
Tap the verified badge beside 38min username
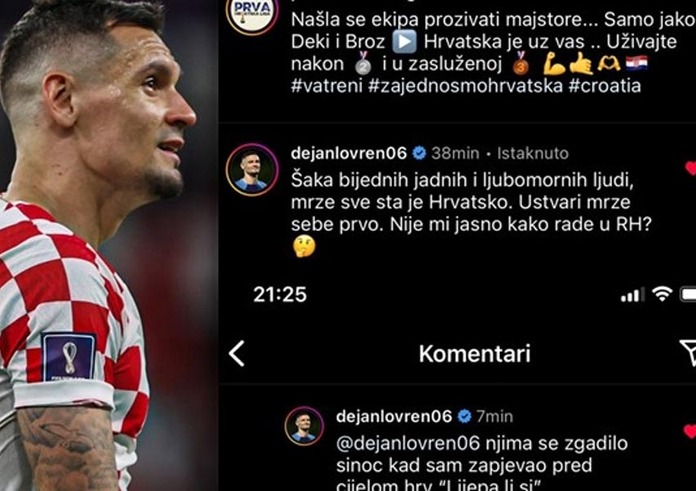419,153
